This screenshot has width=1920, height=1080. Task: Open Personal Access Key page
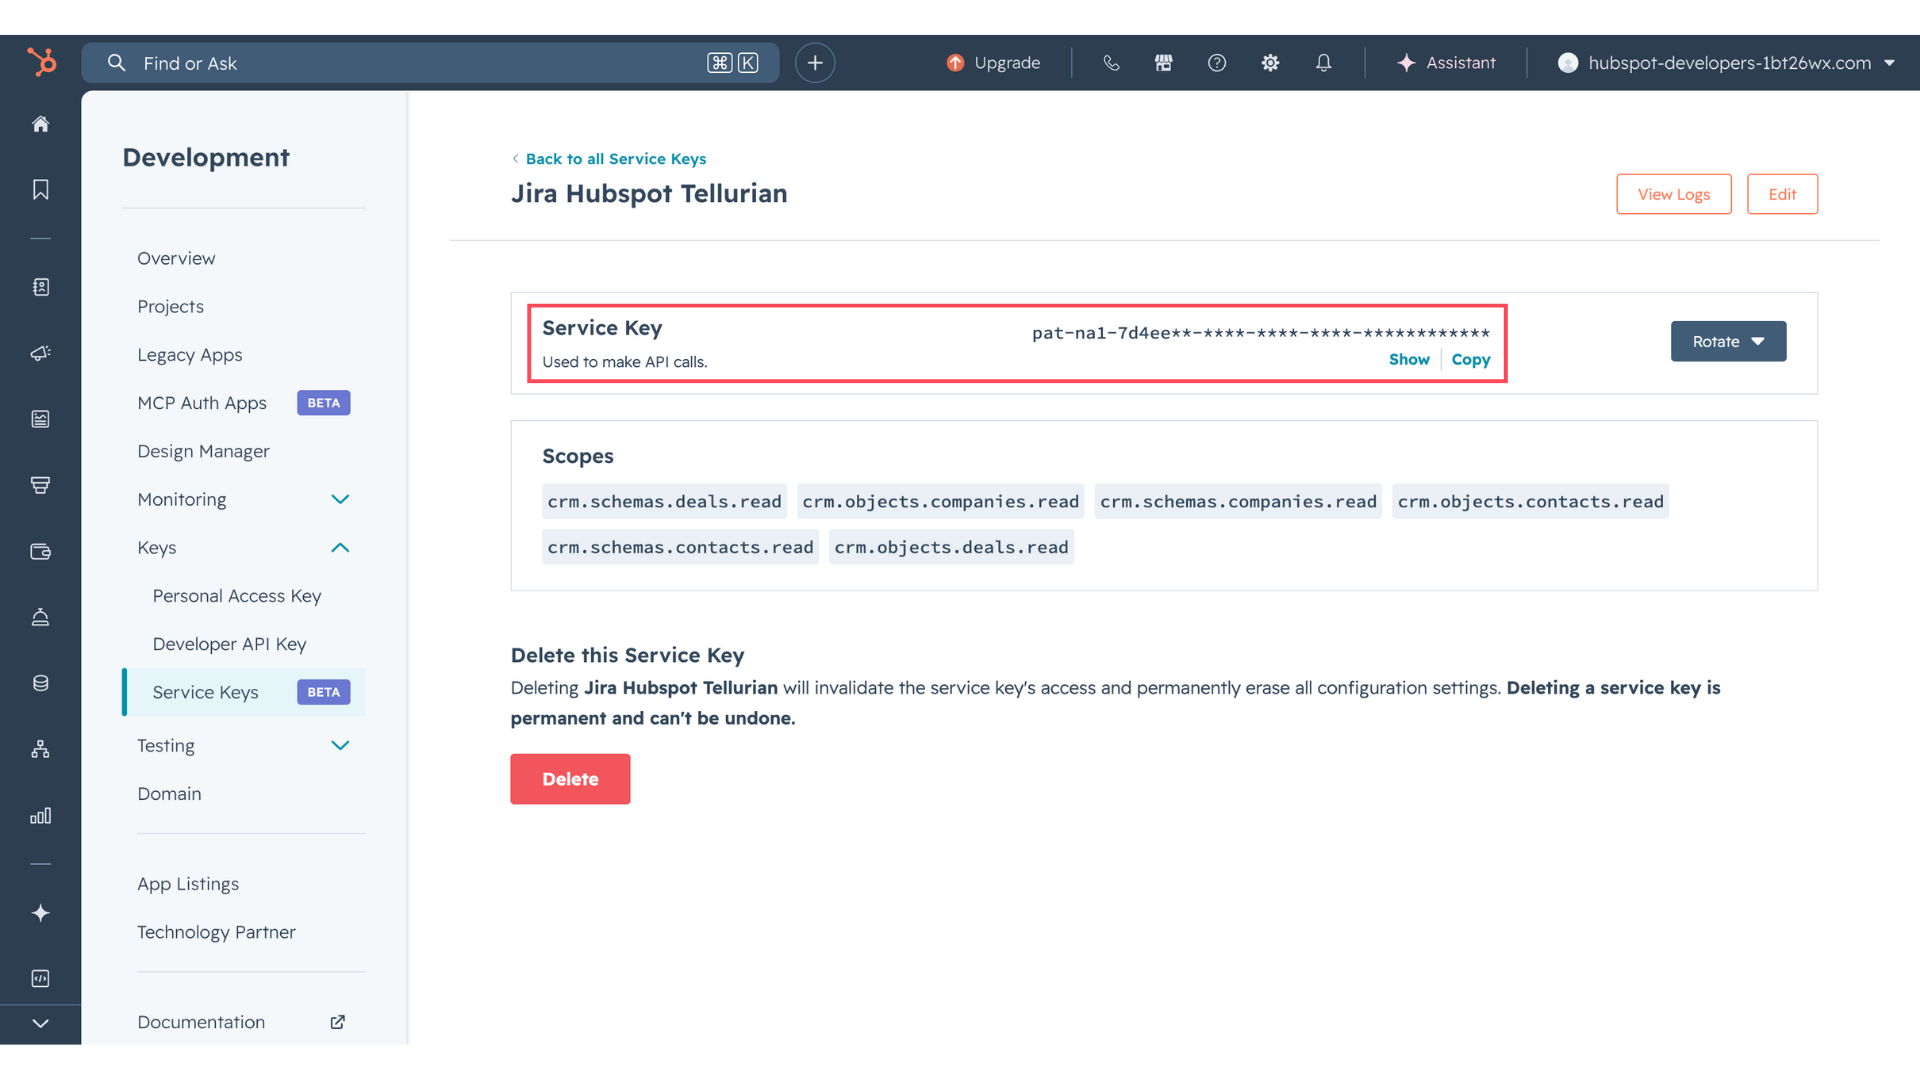pyautogui.click(x=237, y=596)
